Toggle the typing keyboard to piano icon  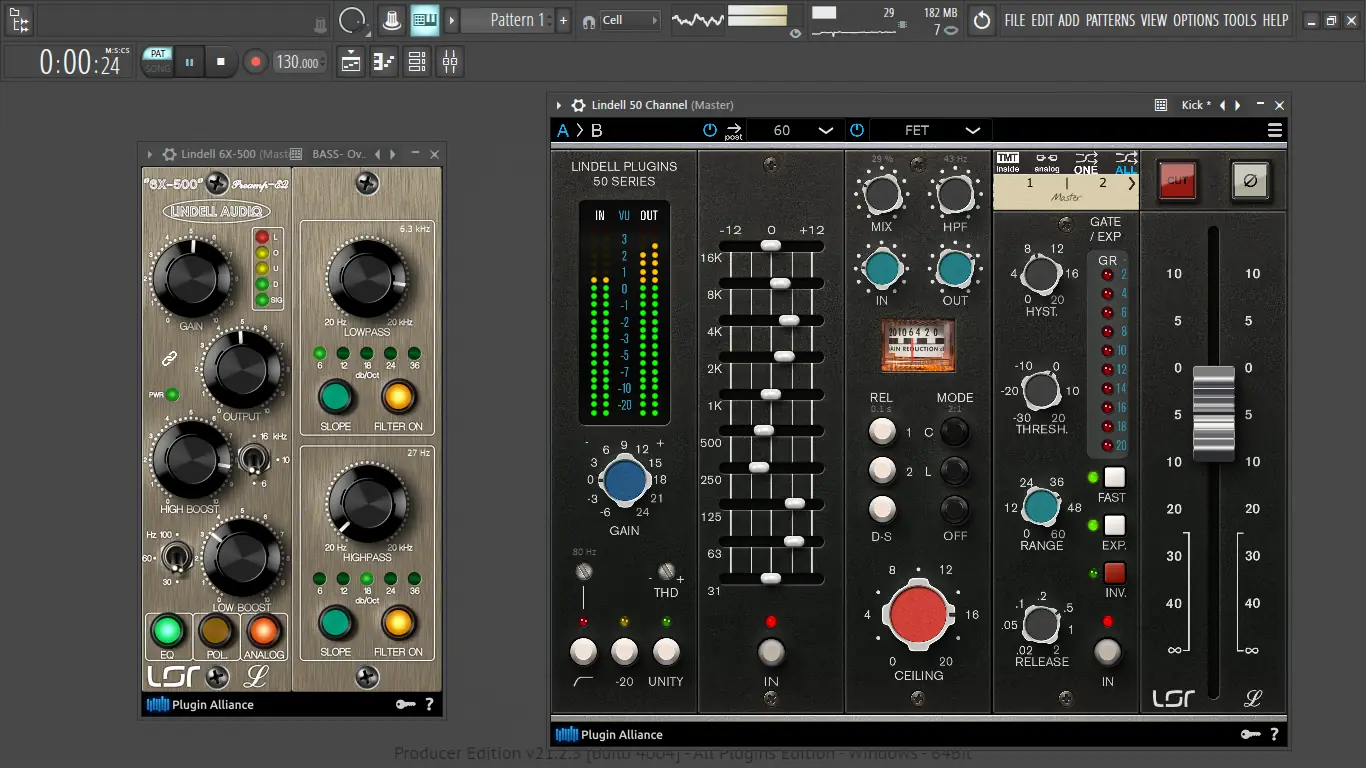[x=424, y=20]
